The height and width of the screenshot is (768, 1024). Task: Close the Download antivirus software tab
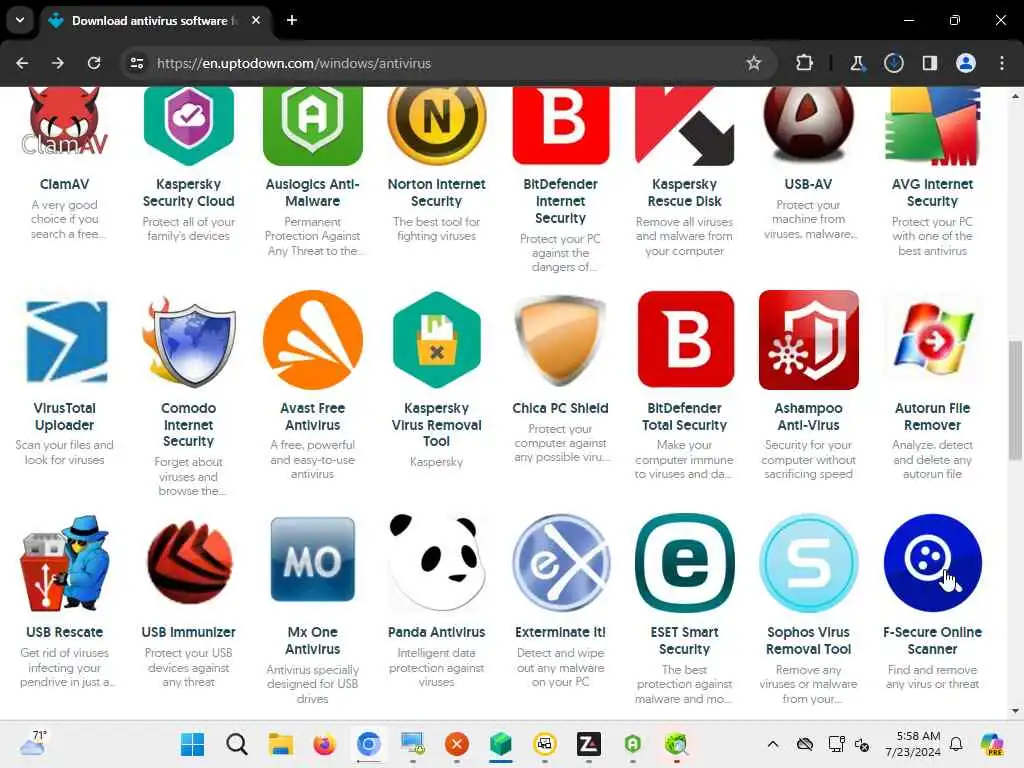point(256,20)
